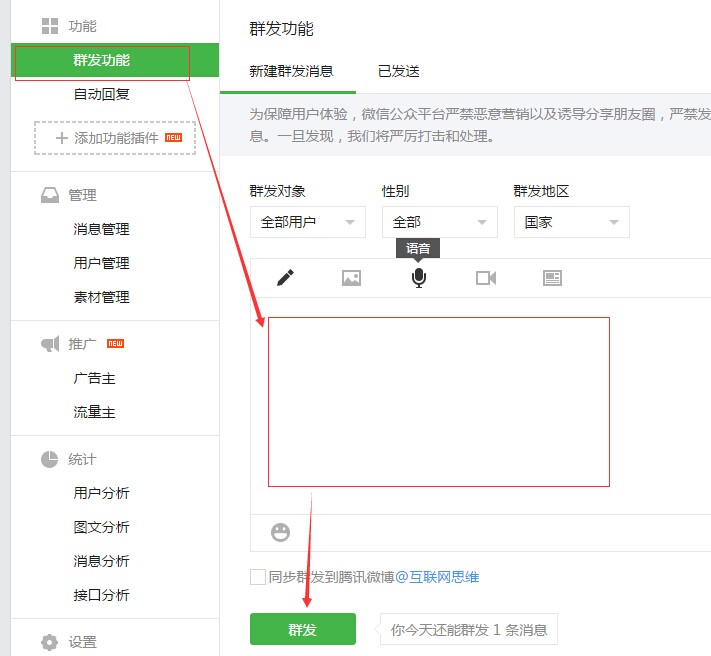711x656 pixels.
Task: Select the voice microphone icon
Action: point(419,278)
